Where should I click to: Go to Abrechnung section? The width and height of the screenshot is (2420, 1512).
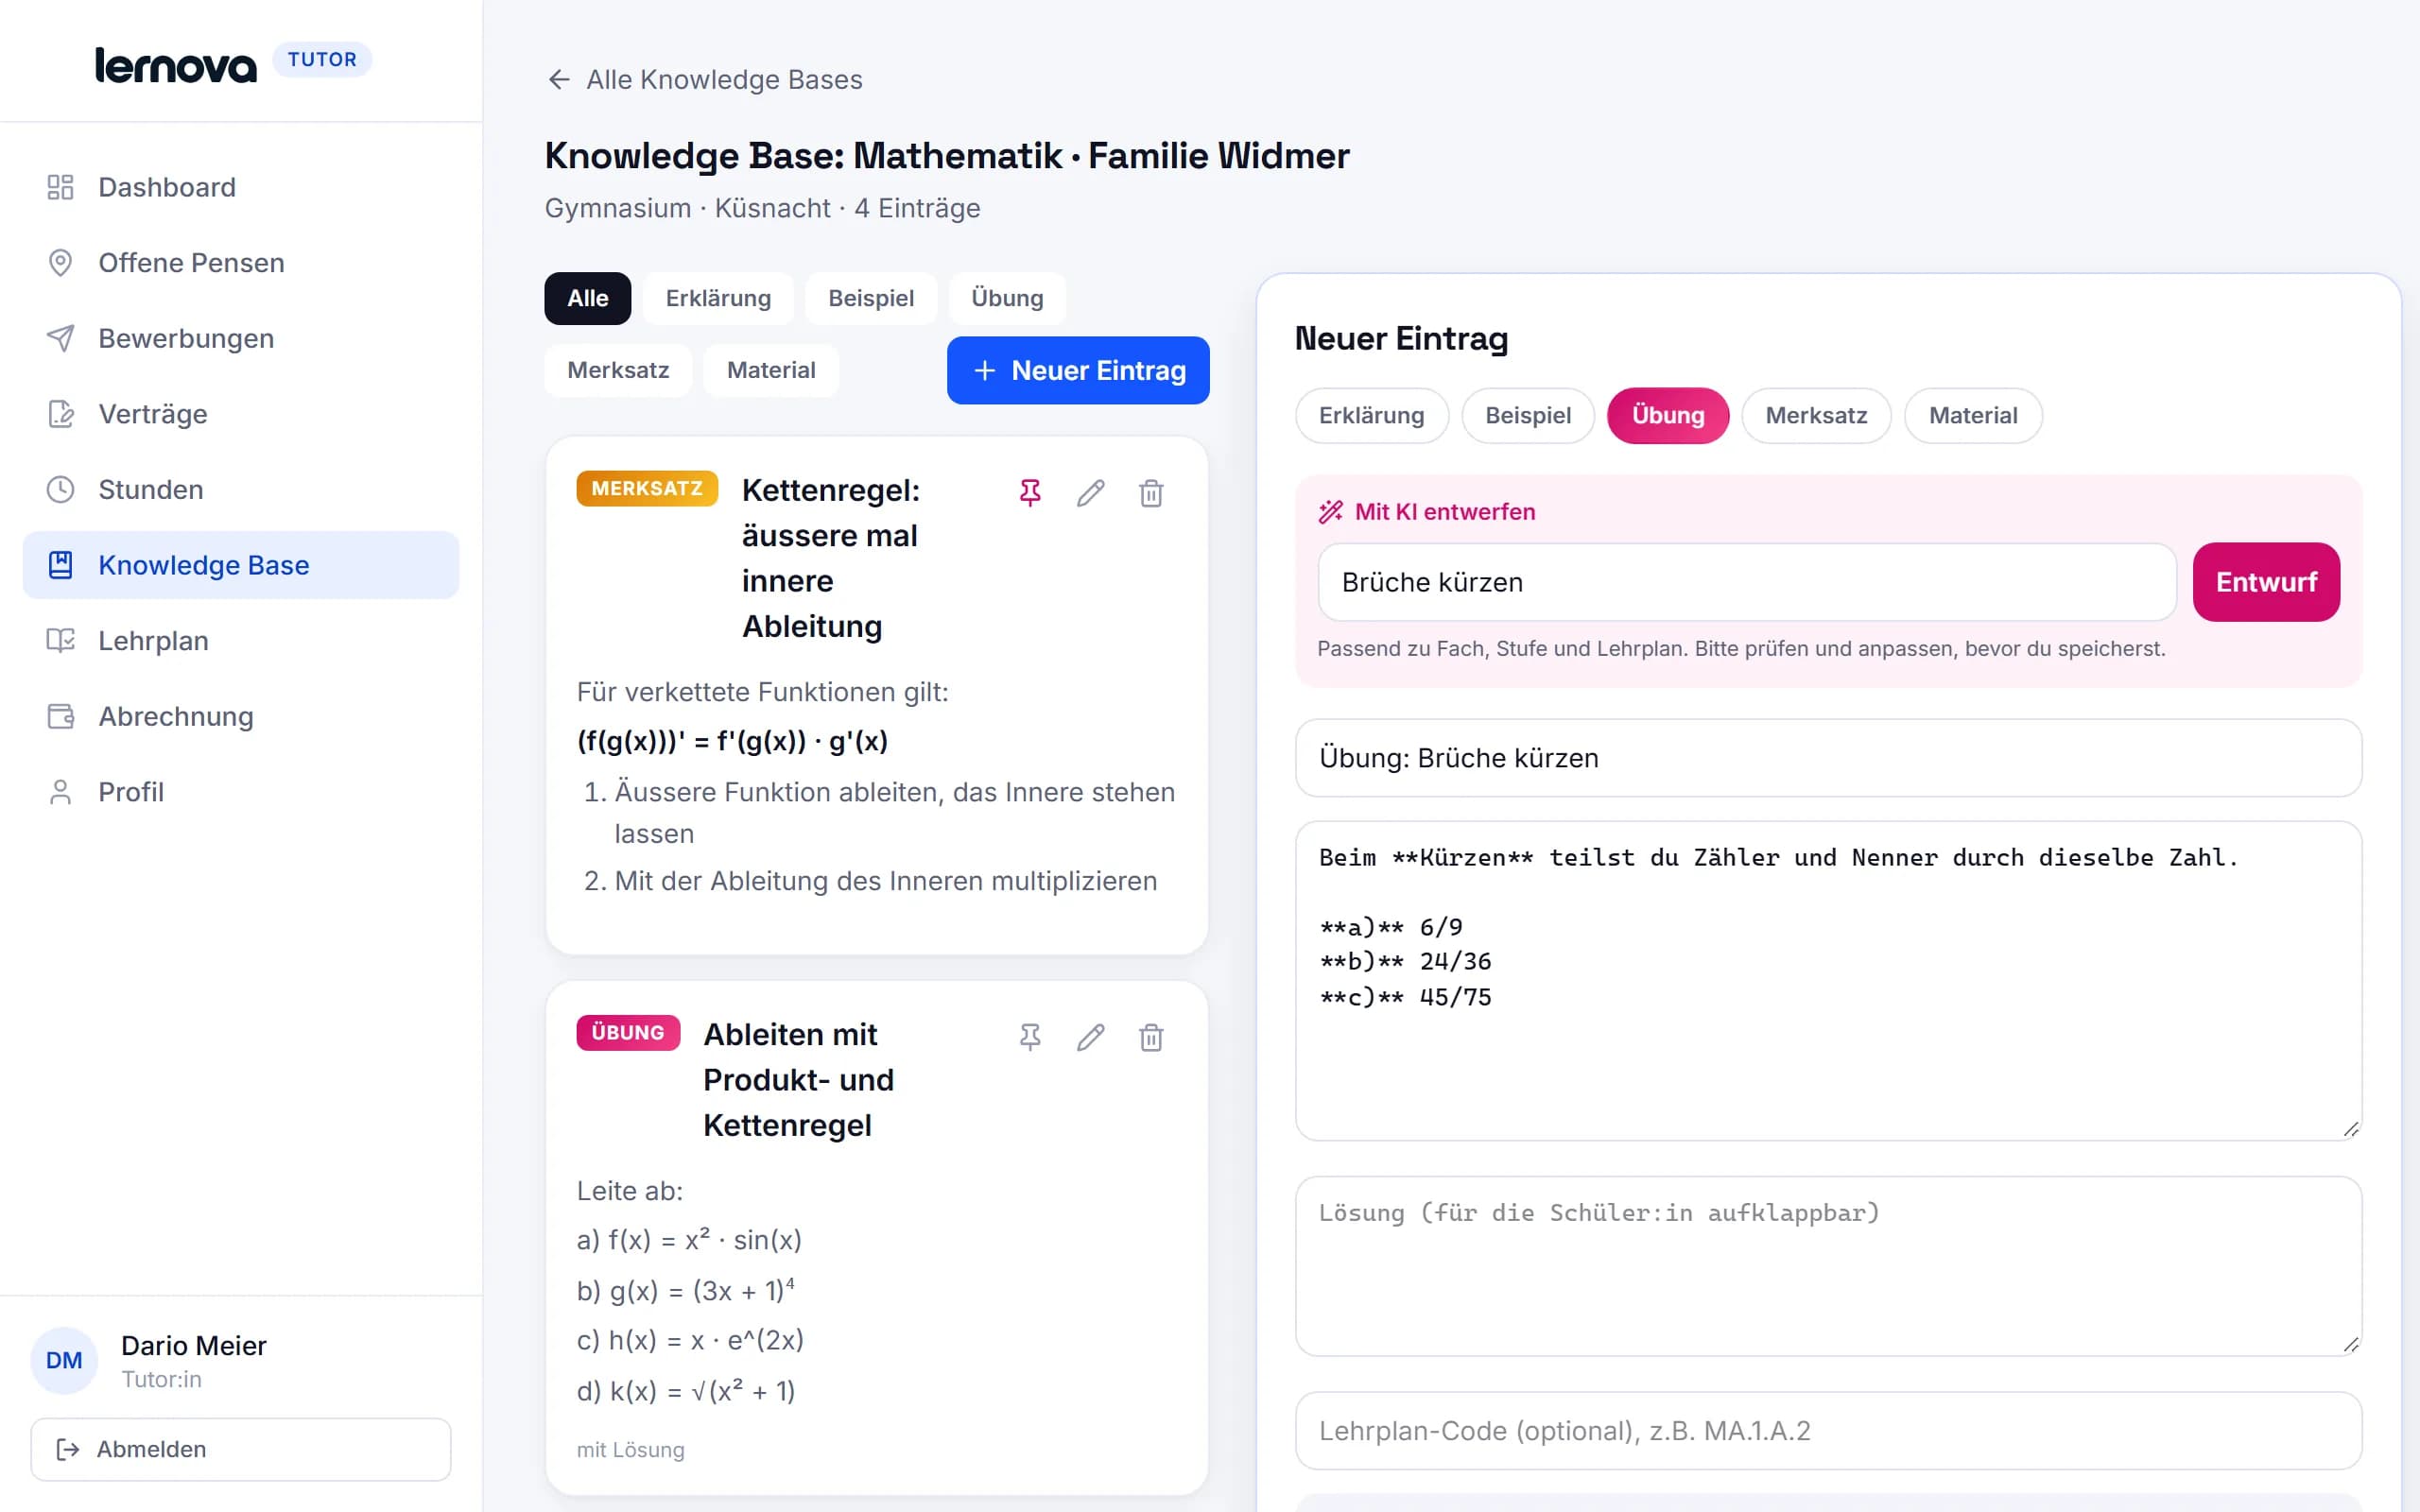(240, 716)
